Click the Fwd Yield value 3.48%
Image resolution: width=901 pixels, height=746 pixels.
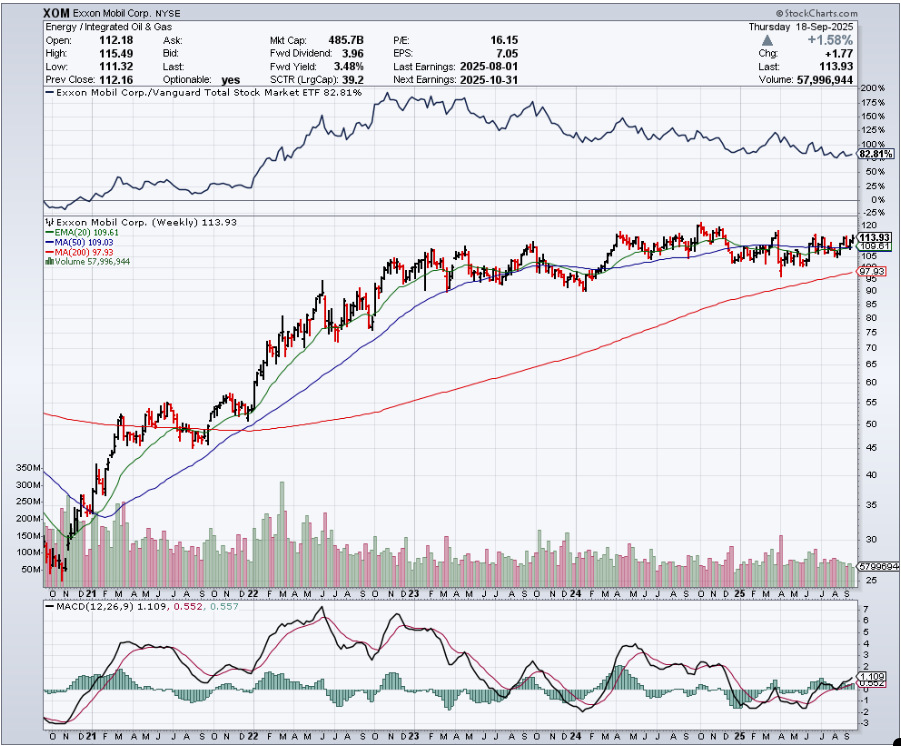[x=349, y=67]
